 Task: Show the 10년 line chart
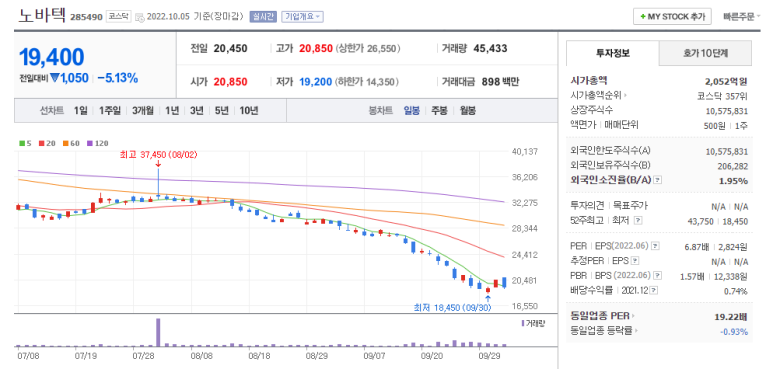pos(248,110)
